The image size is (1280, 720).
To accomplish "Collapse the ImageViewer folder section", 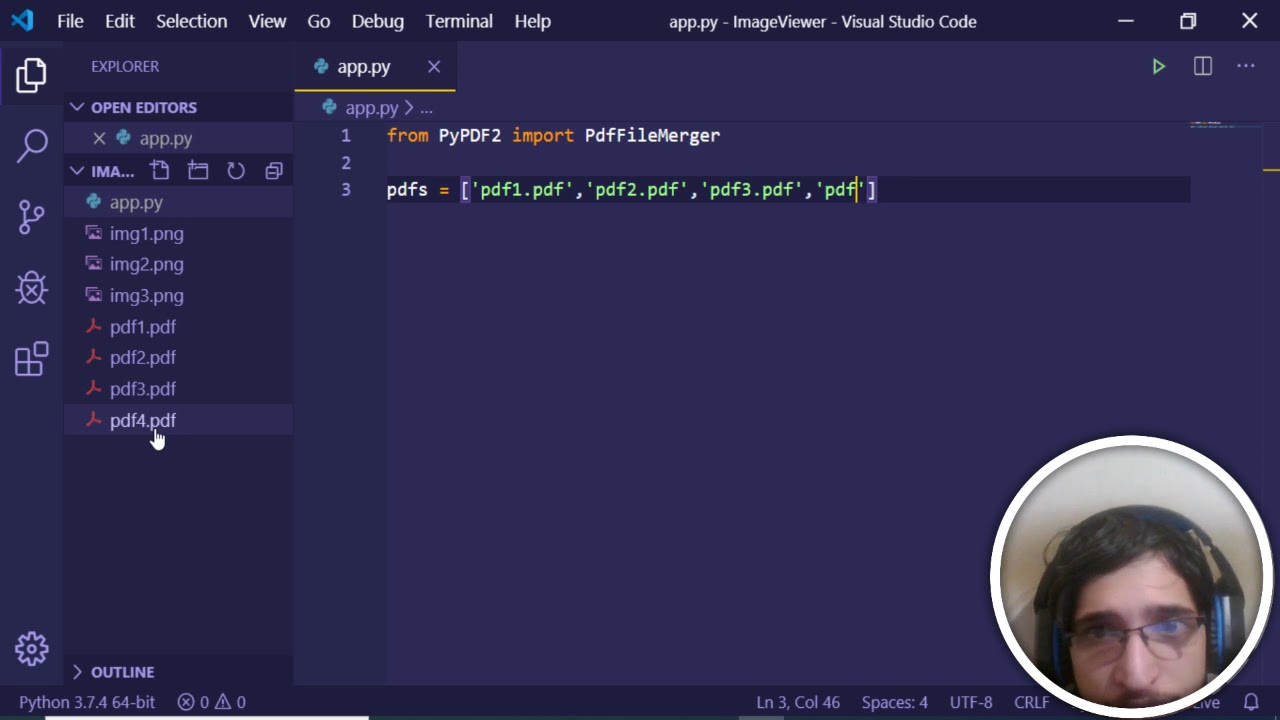I will (78, 171).
